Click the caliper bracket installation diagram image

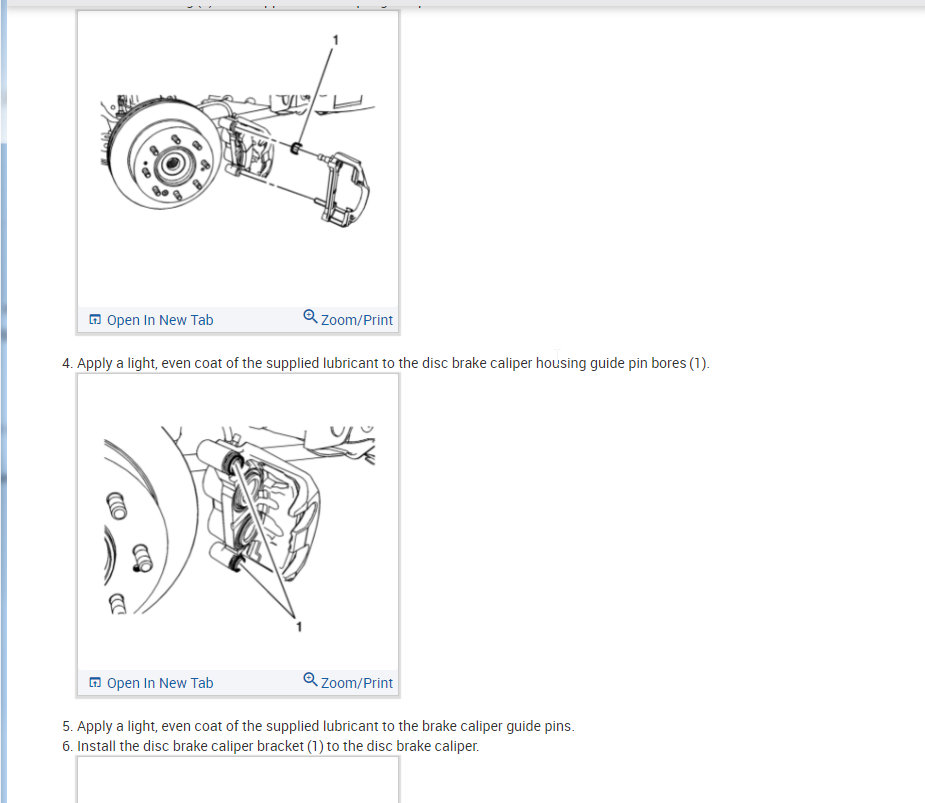pyautogui.click(x=238, y=159)
